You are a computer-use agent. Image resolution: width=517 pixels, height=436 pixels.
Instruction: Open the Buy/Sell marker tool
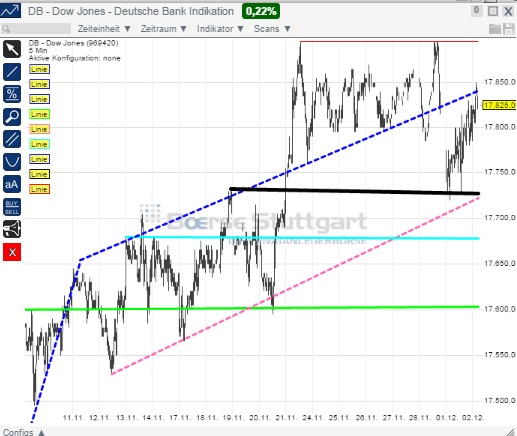click(12, 207)
